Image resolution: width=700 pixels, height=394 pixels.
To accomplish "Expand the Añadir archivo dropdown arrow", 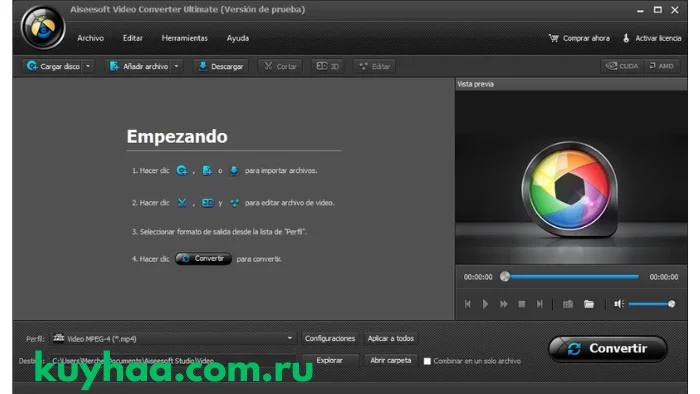I will (176, 66).
